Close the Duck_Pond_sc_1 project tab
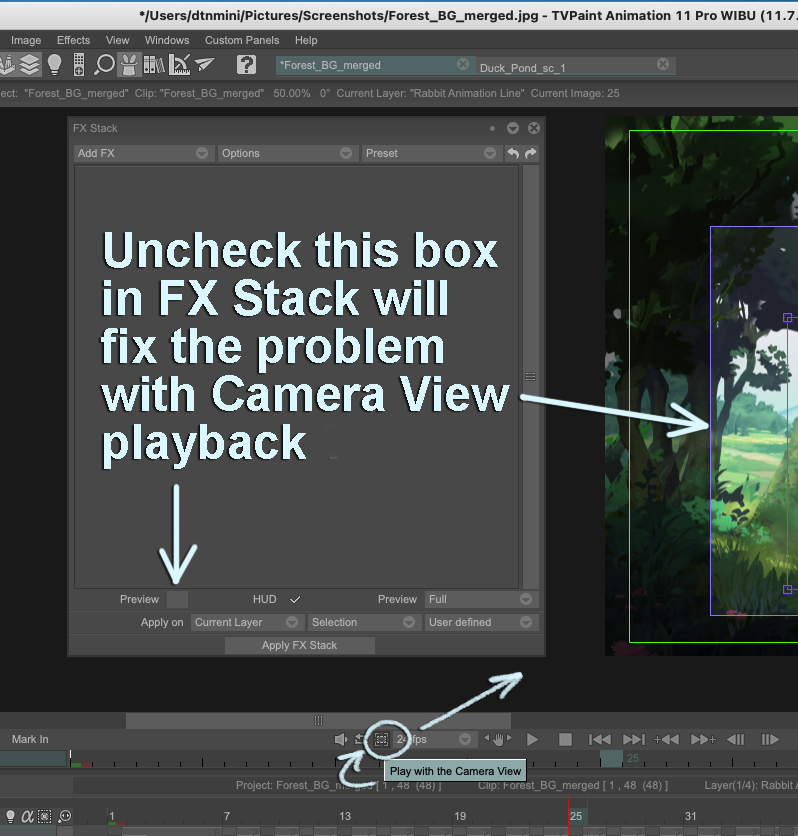798x836 pixels. click(663, 64)
